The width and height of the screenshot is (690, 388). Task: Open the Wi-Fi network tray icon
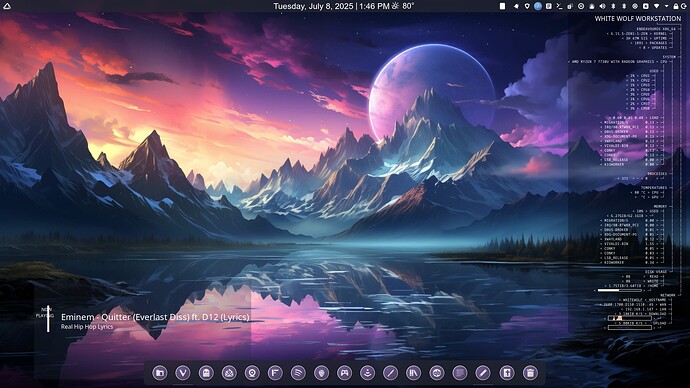coord(657,6)
